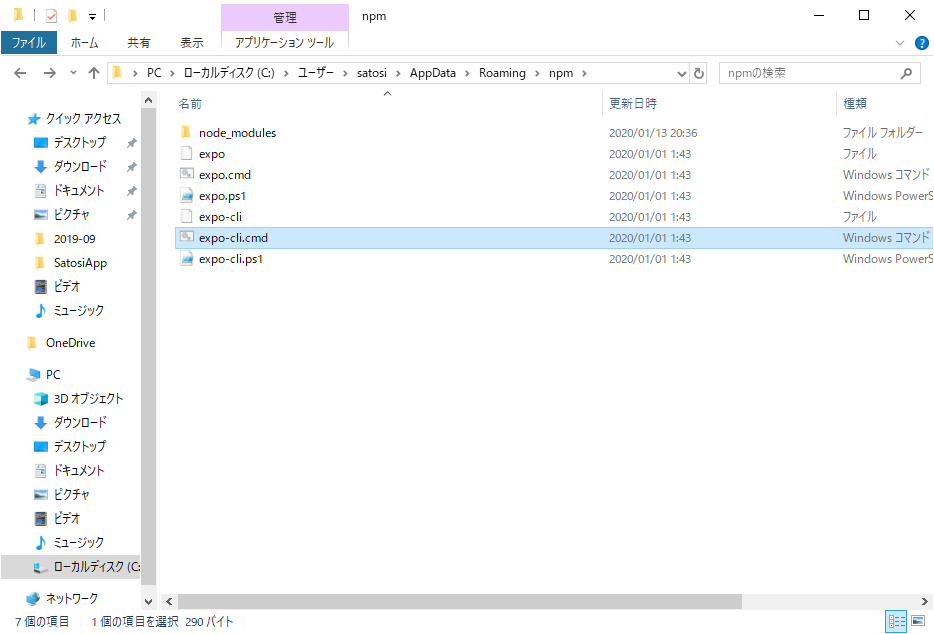Click the horizontal scrollbar right arrow
This screenshot has width=934, height=634.
[924, 602]
